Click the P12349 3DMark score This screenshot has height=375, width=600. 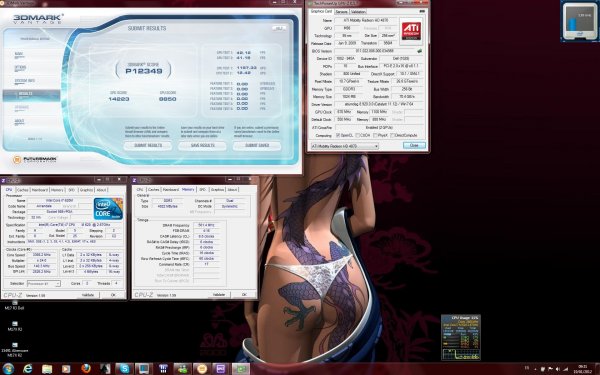click(144, 71)
